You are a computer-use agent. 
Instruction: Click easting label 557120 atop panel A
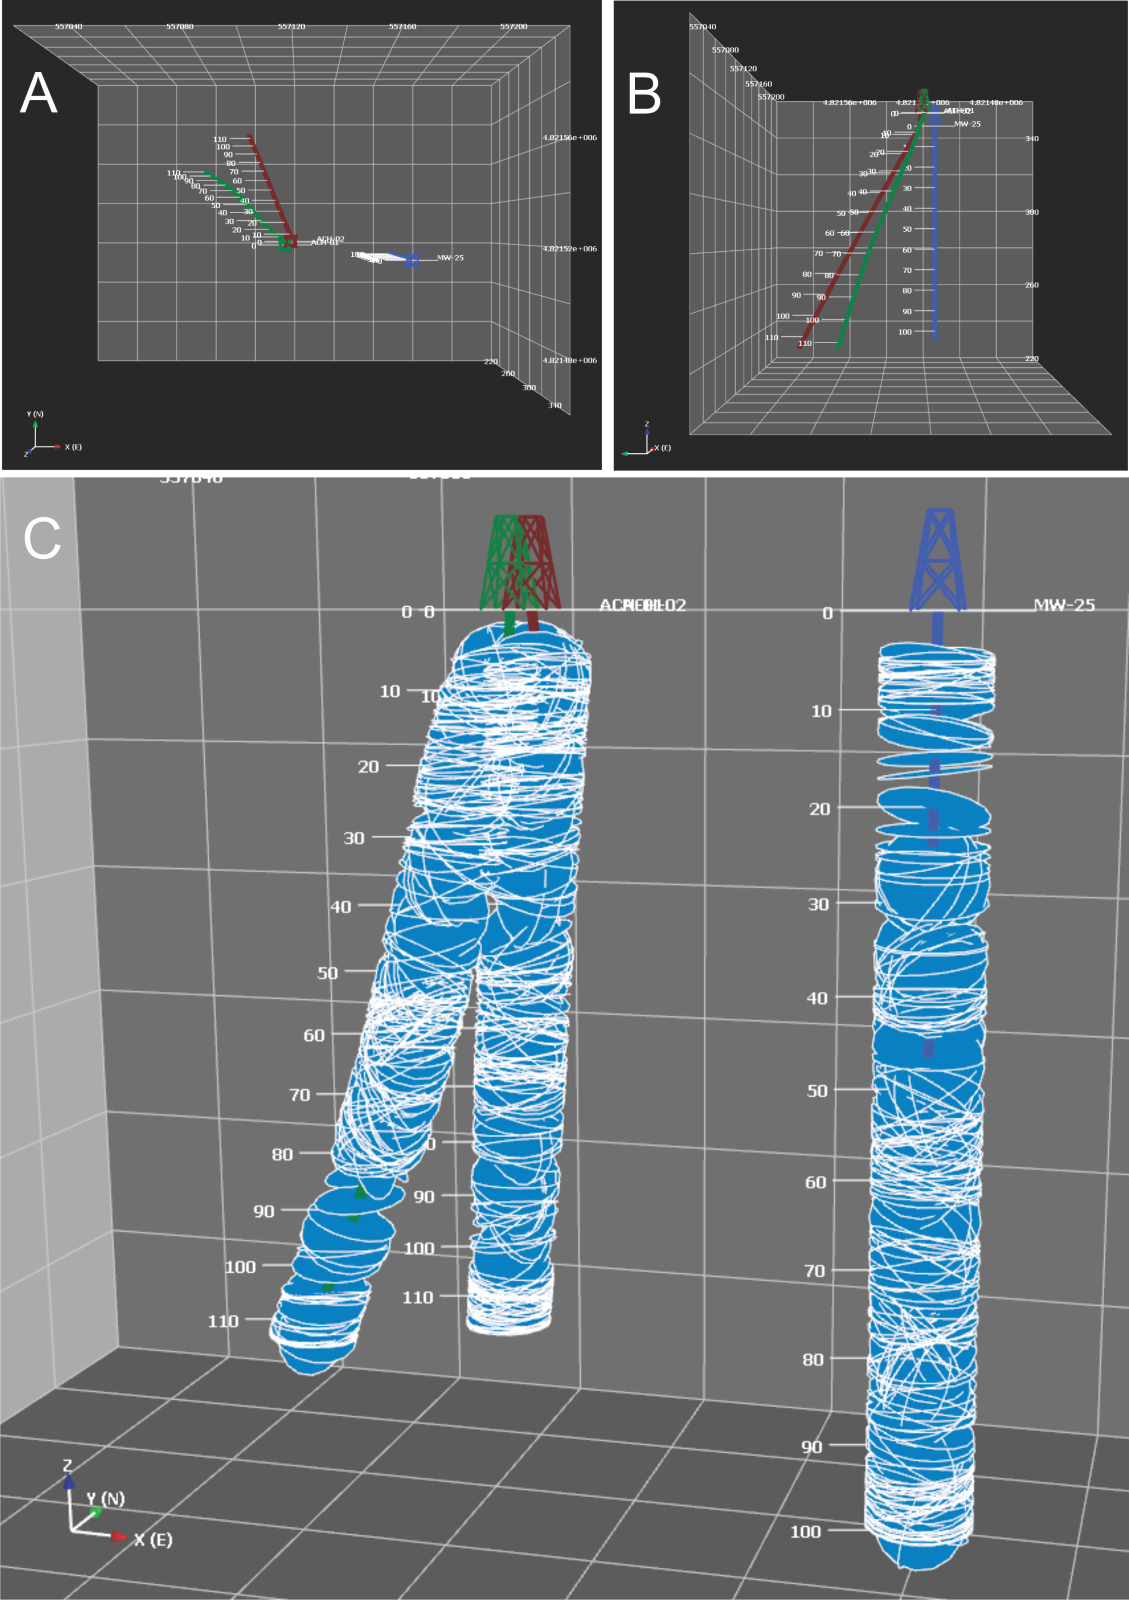291,27
